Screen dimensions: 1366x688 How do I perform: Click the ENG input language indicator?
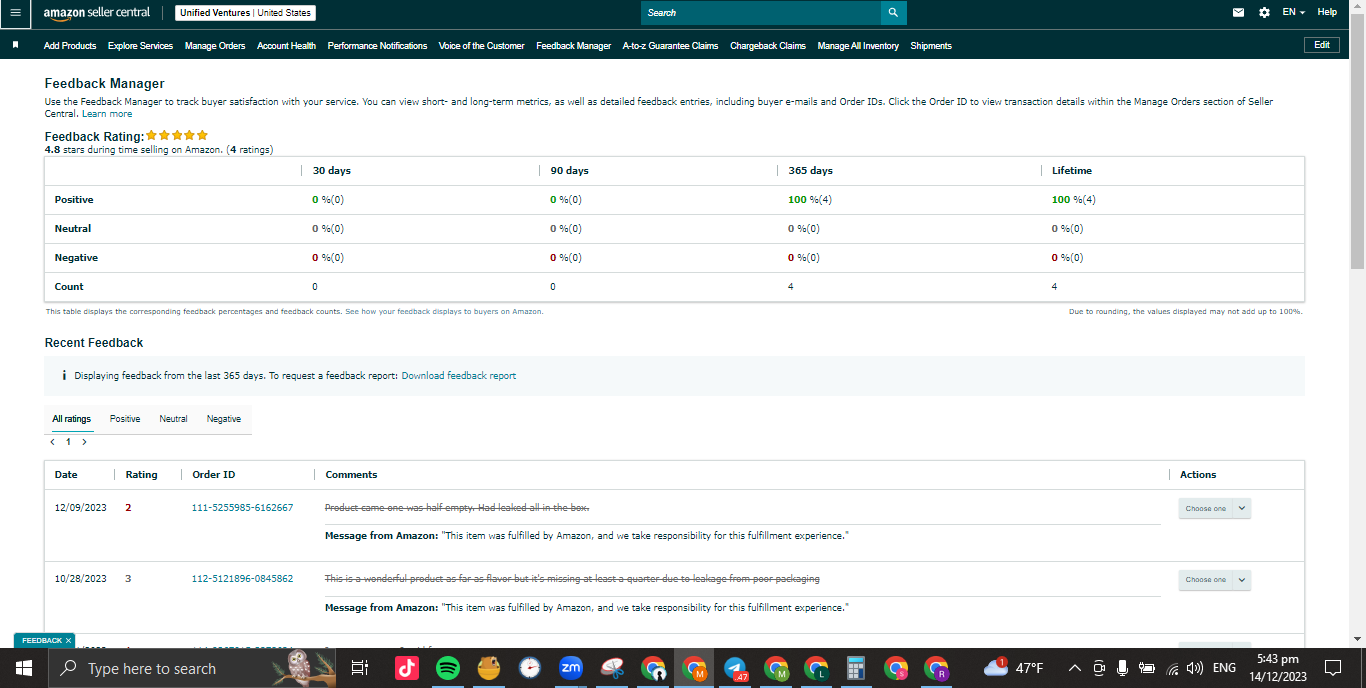(x=1224, y=668)
